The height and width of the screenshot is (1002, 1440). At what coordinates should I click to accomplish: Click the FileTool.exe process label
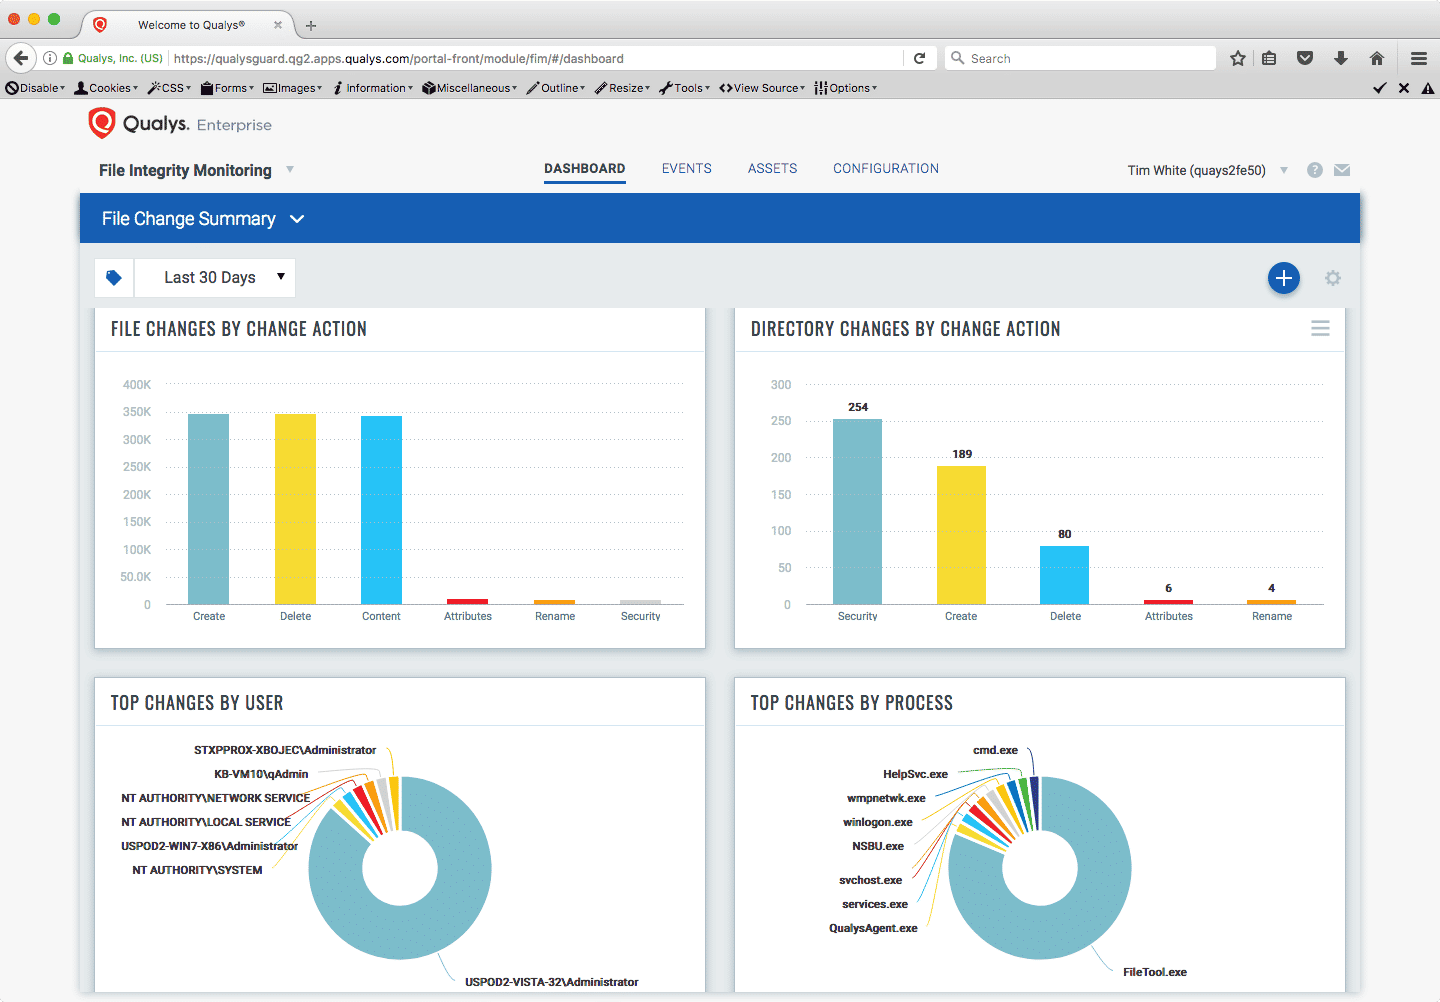pyautogui.click(x=1155, y=972)
